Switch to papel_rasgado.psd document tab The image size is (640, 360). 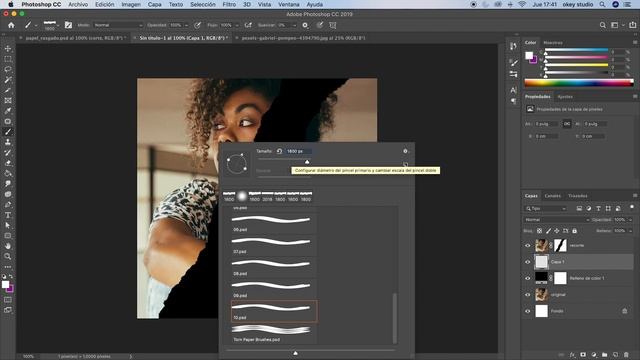73,38
